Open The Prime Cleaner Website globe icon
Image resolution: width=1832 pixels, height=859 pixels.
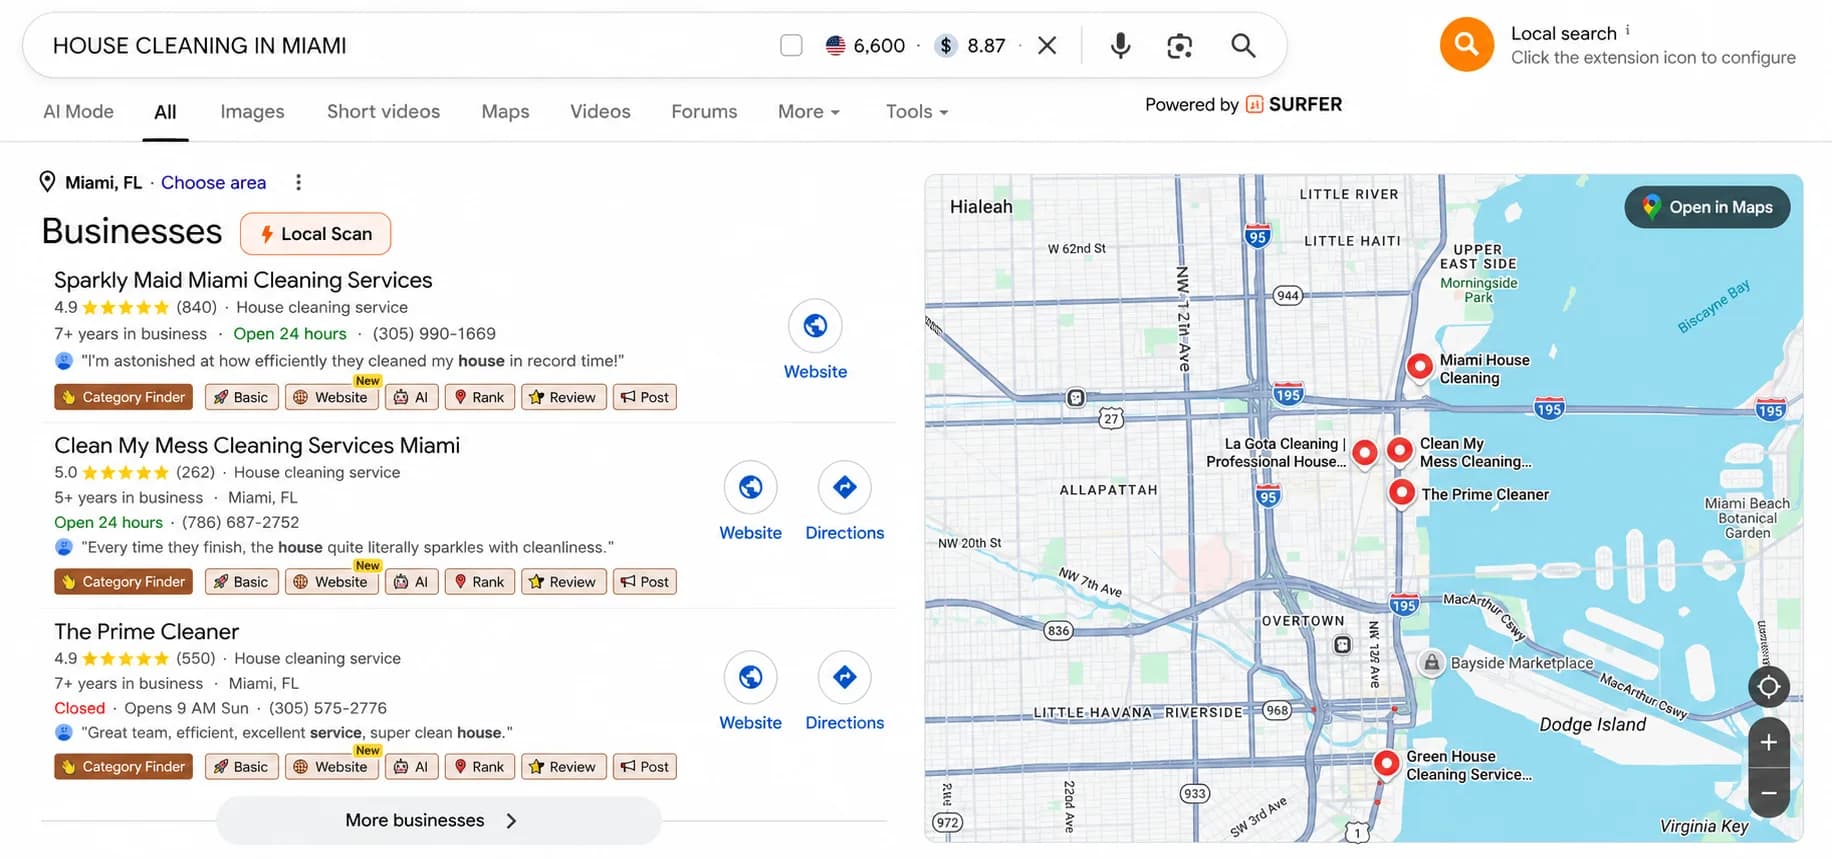coord(750,677)
